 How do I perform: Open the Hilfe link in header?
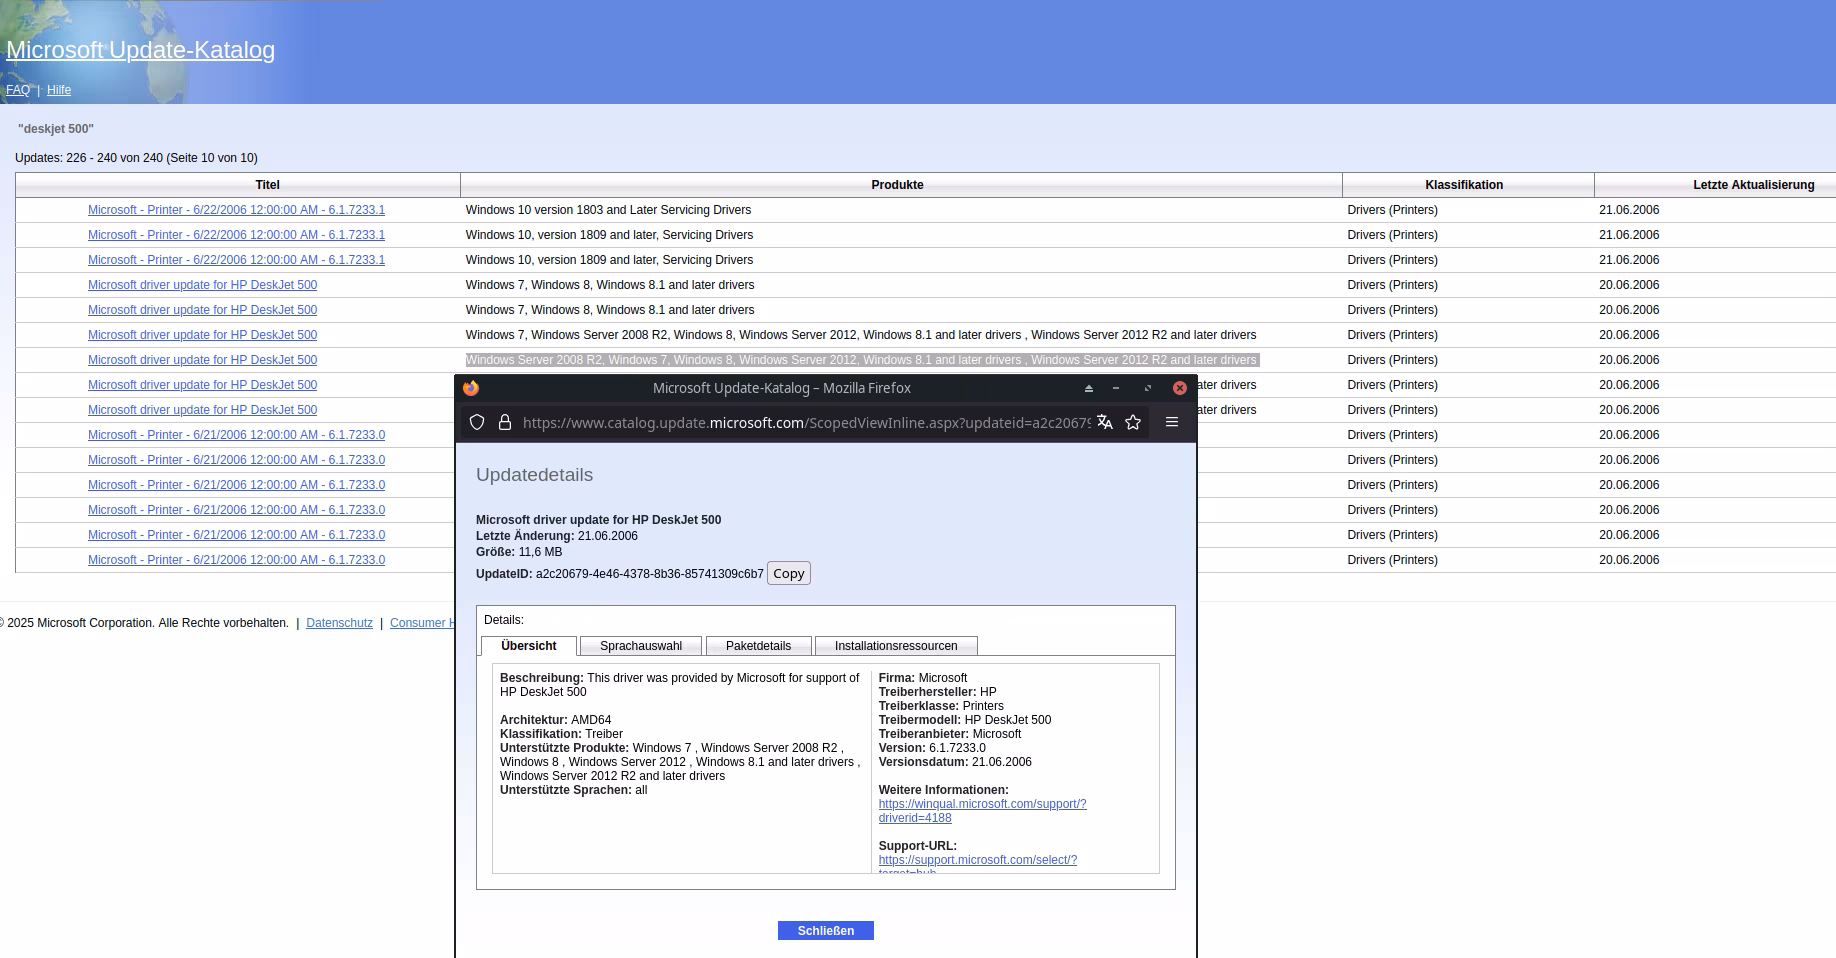click(59, 90)
